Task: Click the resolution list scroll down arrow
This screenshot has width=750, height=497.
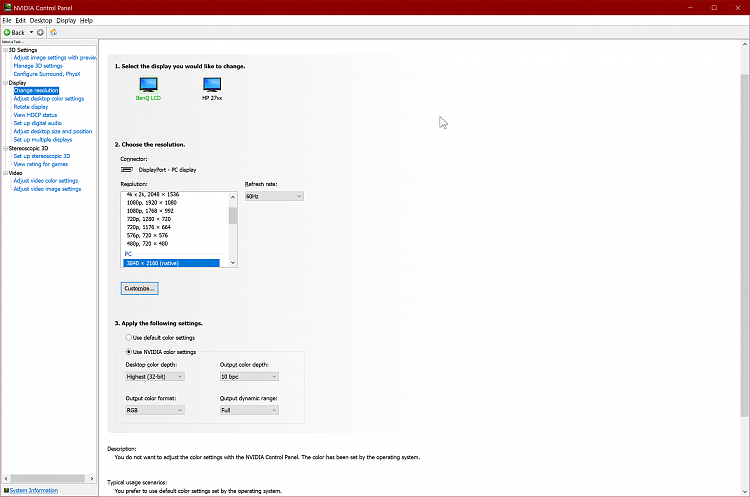Action: tap(233, 263)
